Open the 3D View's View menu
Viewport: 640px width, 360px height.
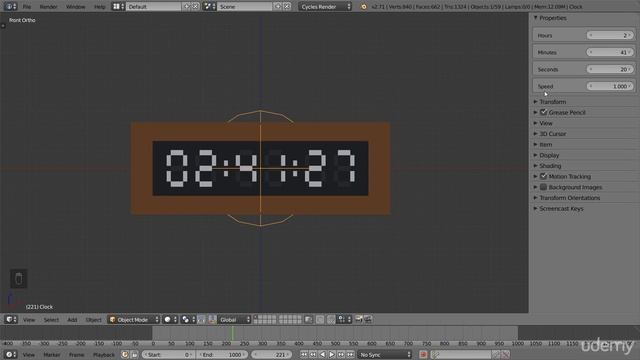[x=29, y=320]
